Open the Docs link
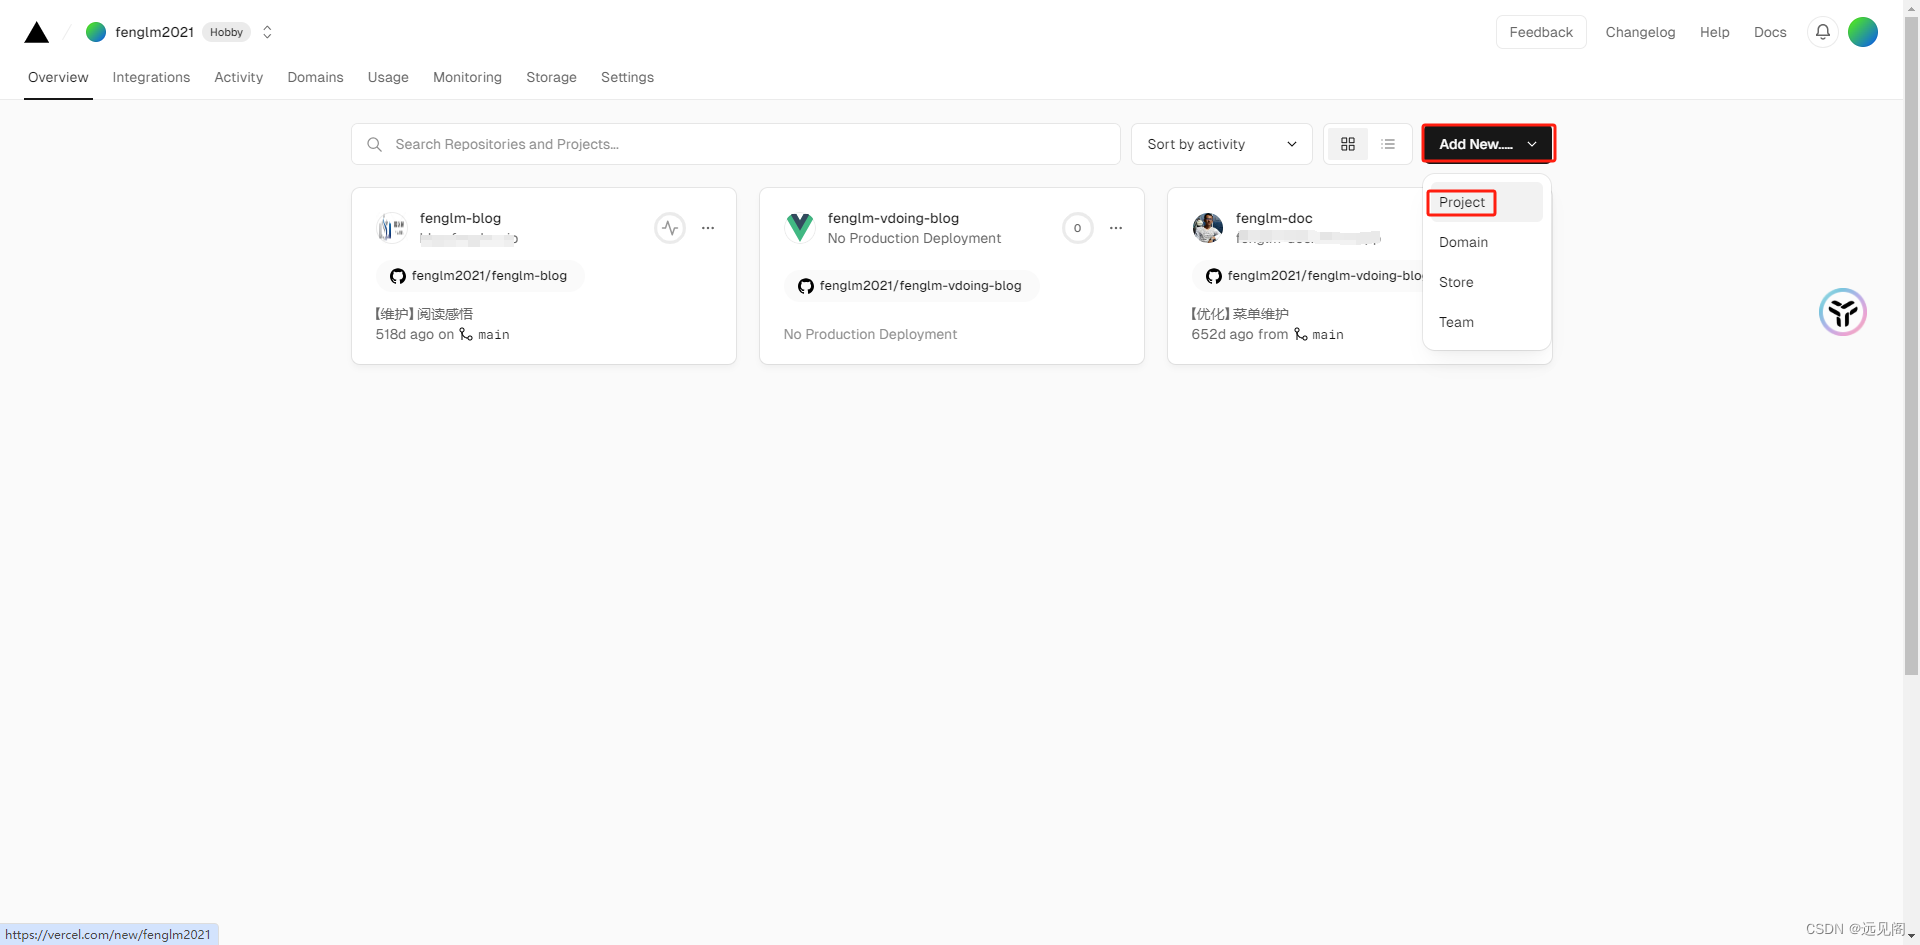1920x945 pixels. point(1770,32)
